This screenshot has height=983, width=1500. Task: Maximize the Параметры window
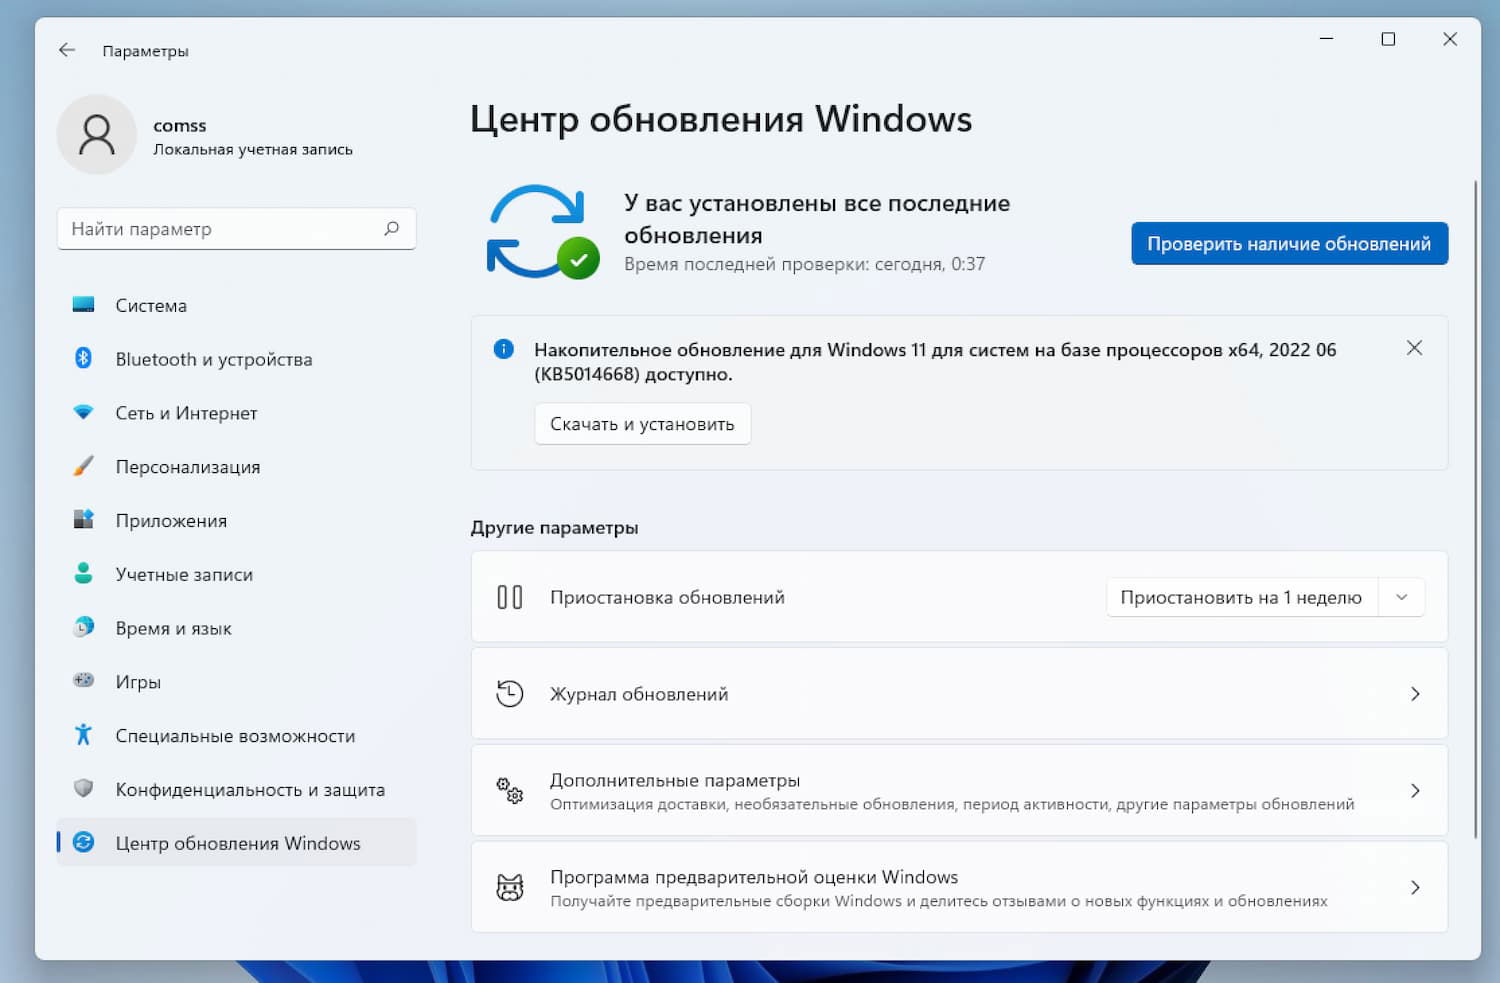click(1388, 39)
